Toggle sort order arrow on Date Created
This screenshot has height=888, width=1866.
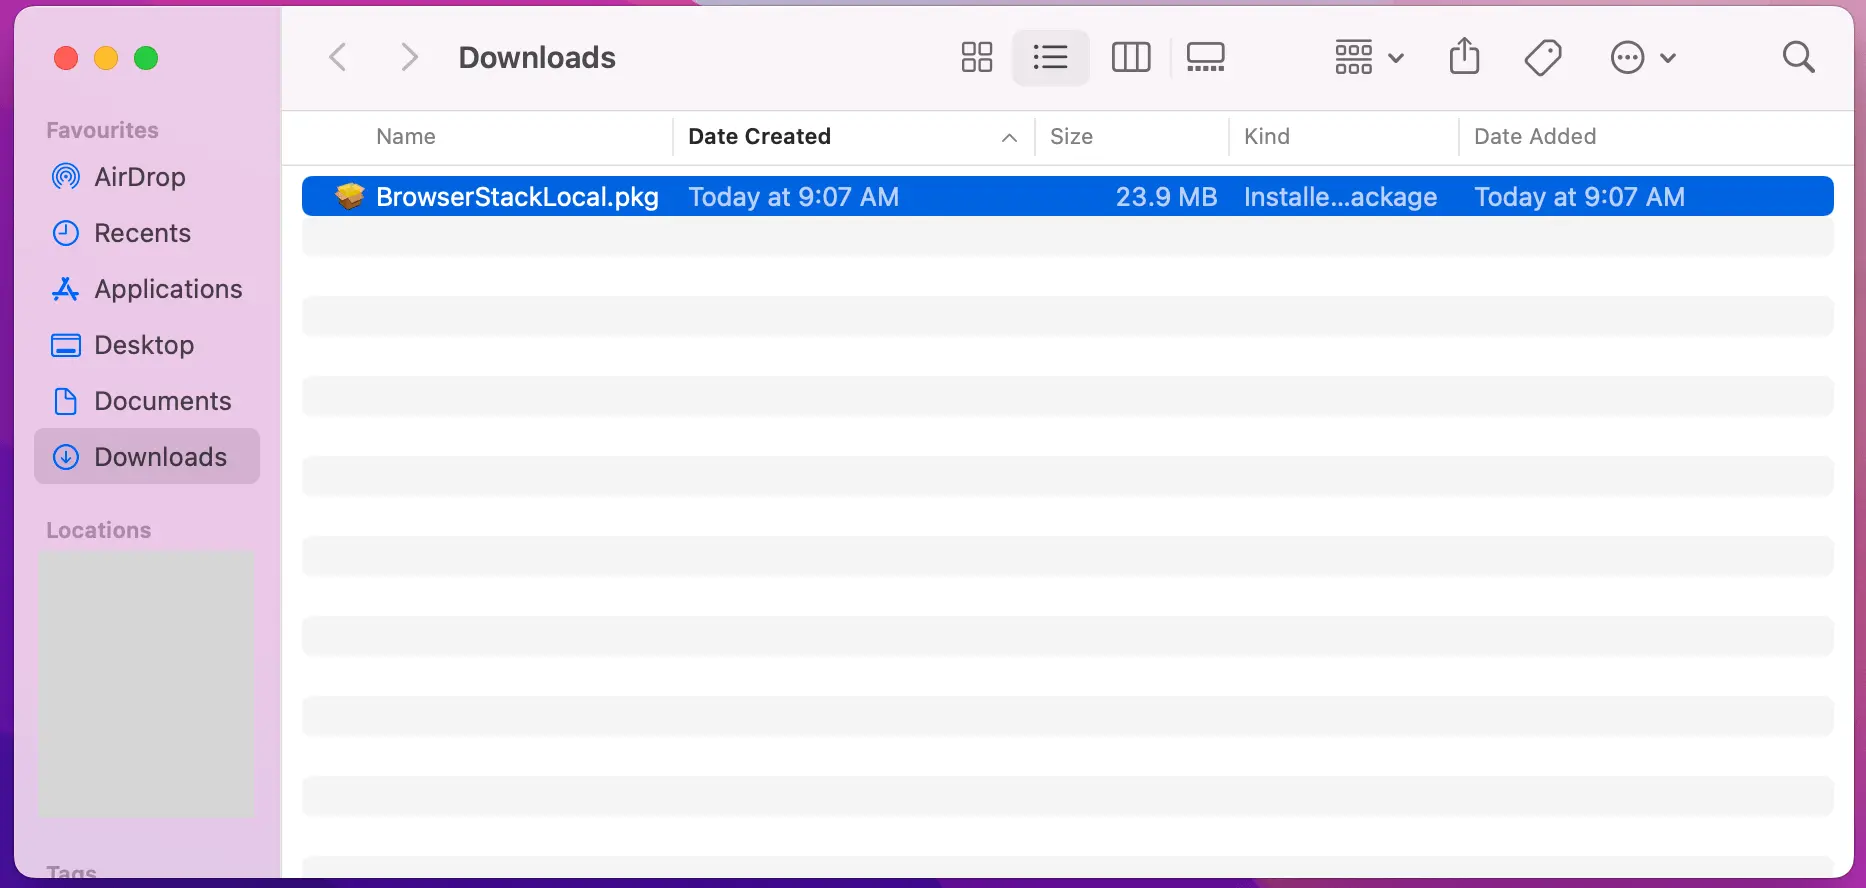(x=1009, y=138)
